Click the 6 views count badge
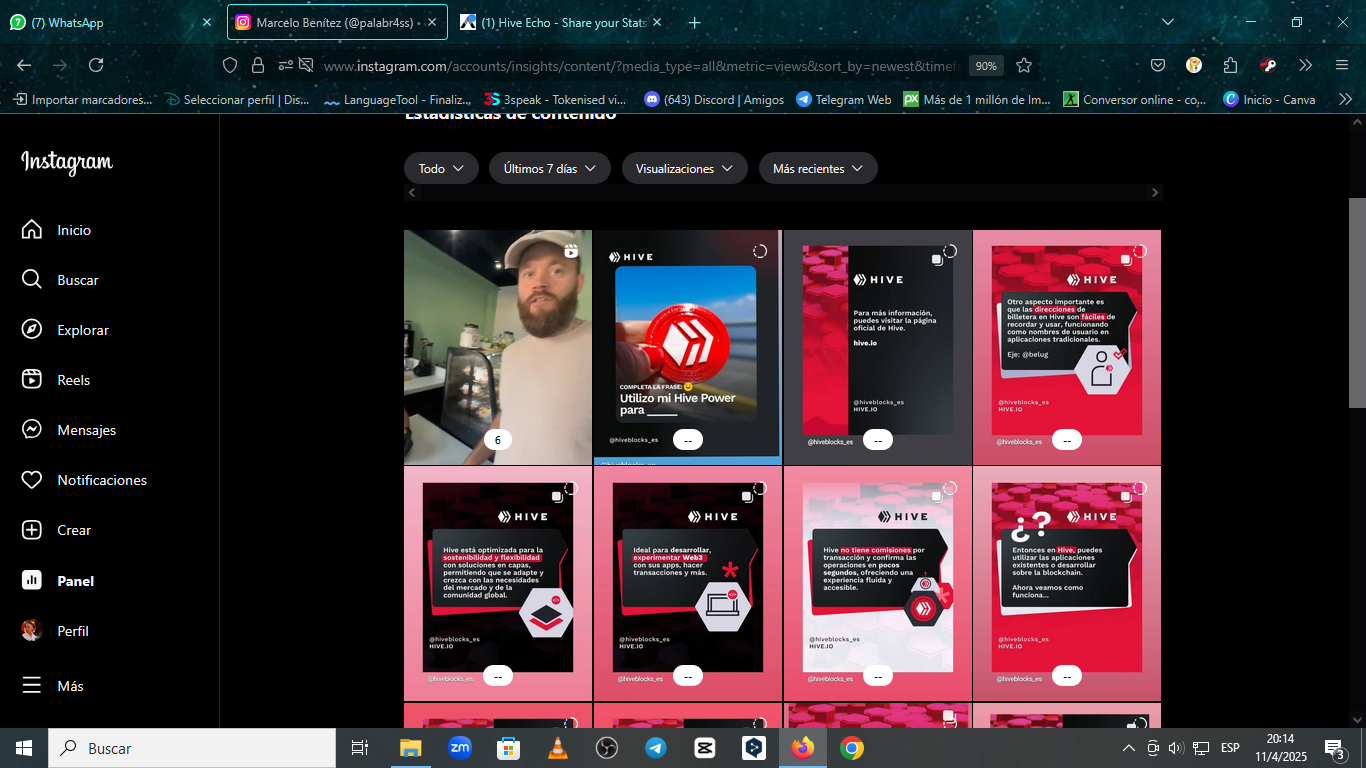The image size is (1366, 768). coord(498,439)
